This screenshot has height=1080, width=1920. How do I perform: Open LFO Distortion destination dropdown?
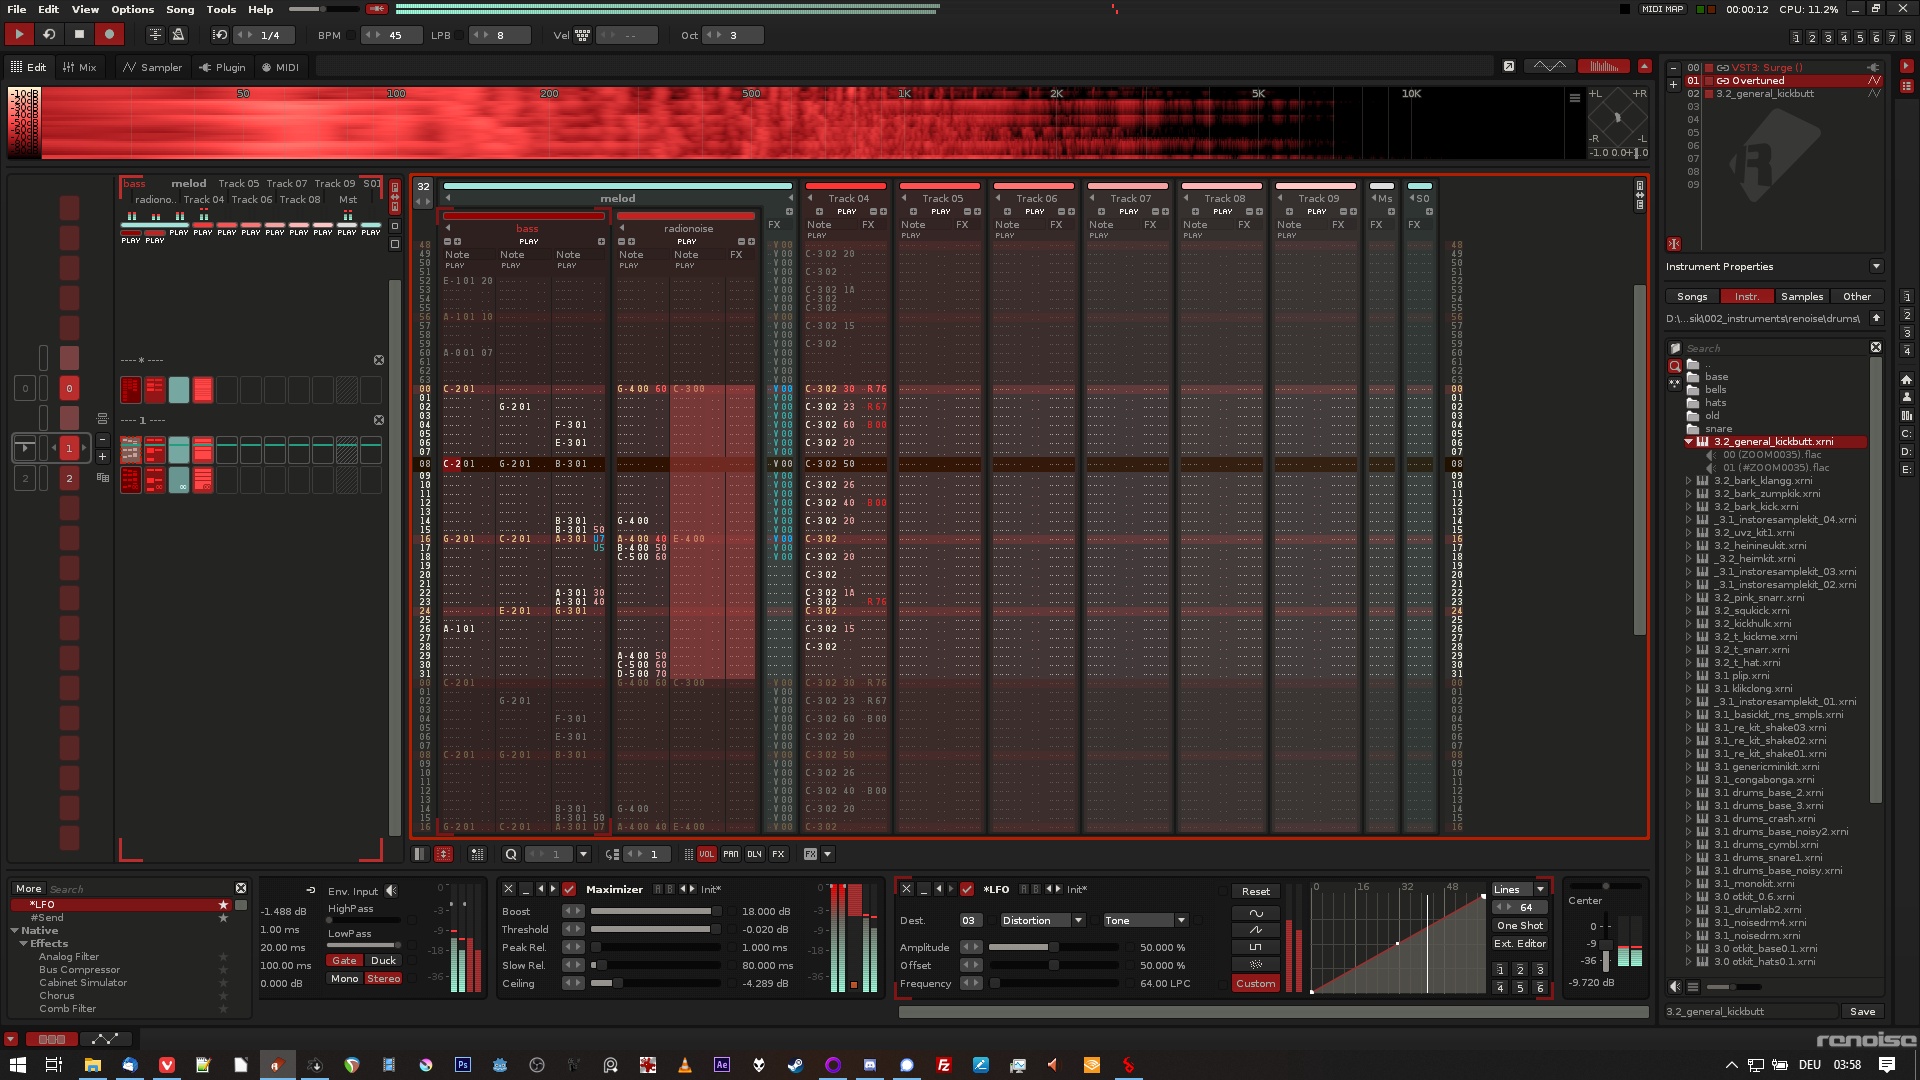[1078, 920]
